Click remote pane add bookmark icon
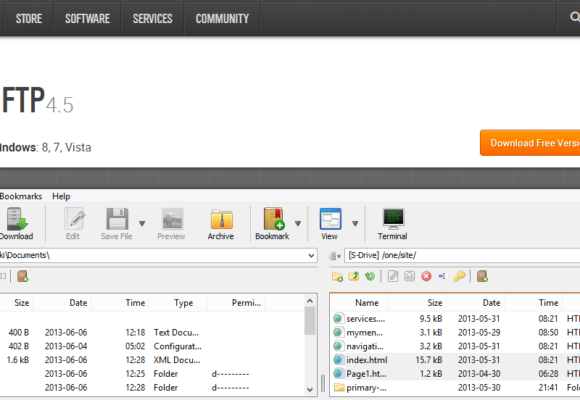This screenshot has height=400, width=580. (x=482, y=276)
